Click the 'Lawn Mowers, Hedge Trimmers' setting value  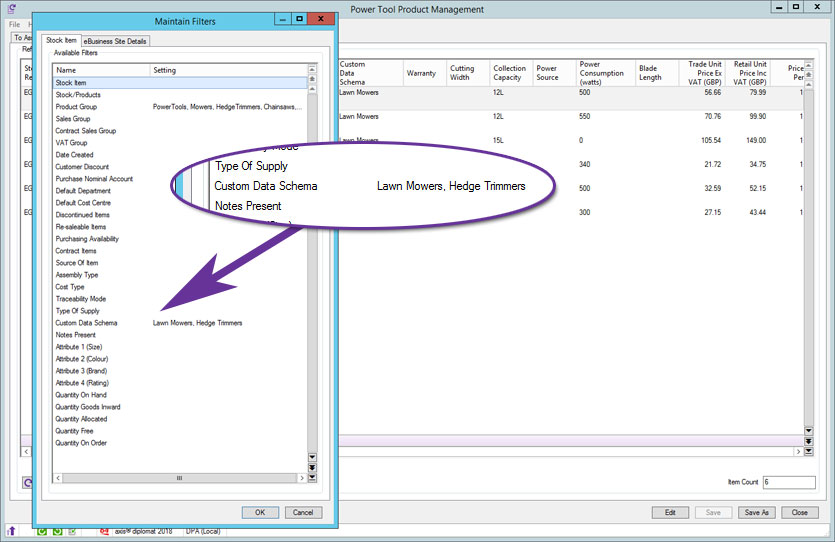point(198,323)
